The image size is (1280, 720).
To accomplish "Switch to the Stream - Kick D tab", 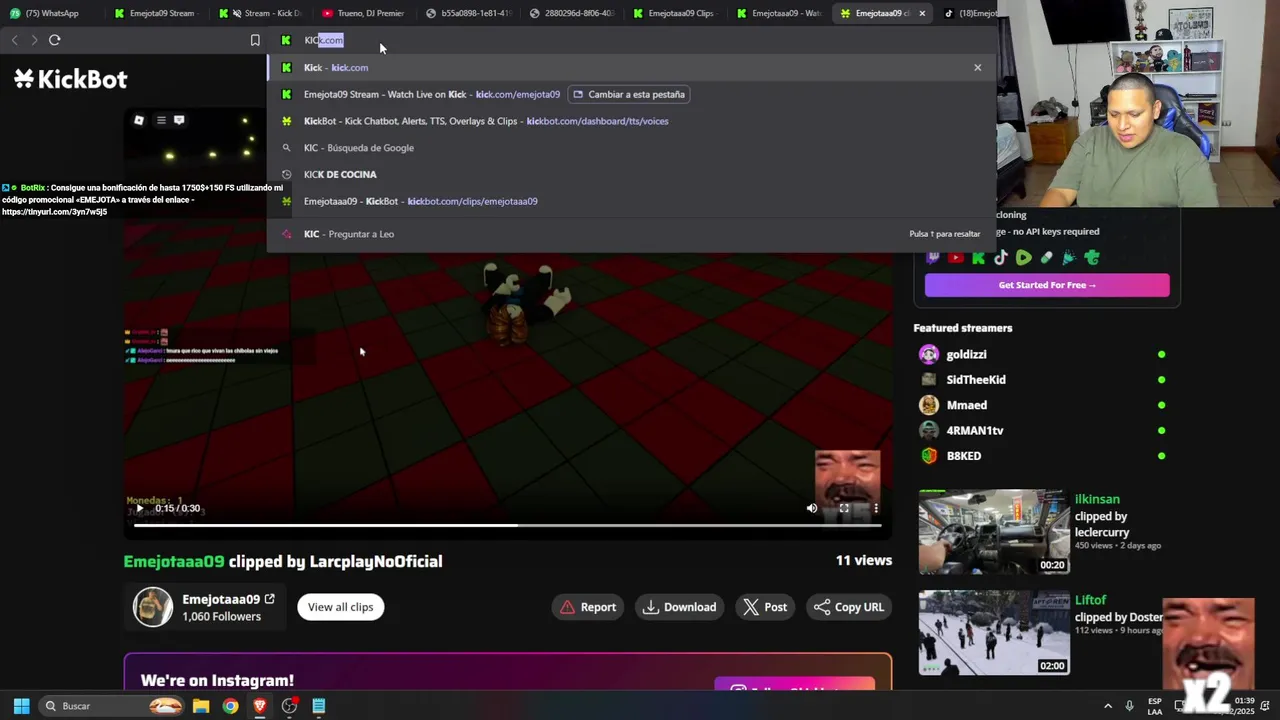I will (262, 13).
